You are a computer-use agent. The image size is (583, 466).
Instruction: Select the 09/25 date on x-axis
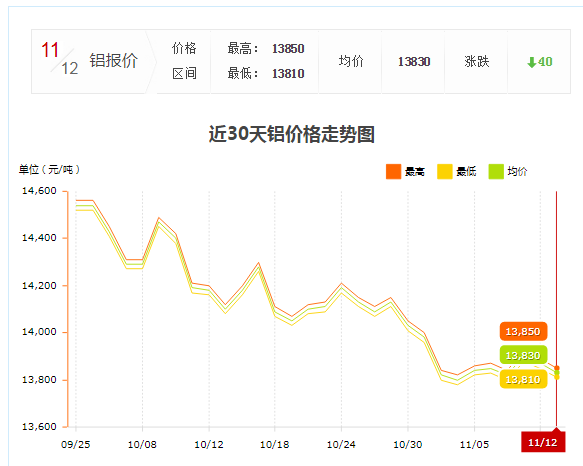[x=75, y=444]
